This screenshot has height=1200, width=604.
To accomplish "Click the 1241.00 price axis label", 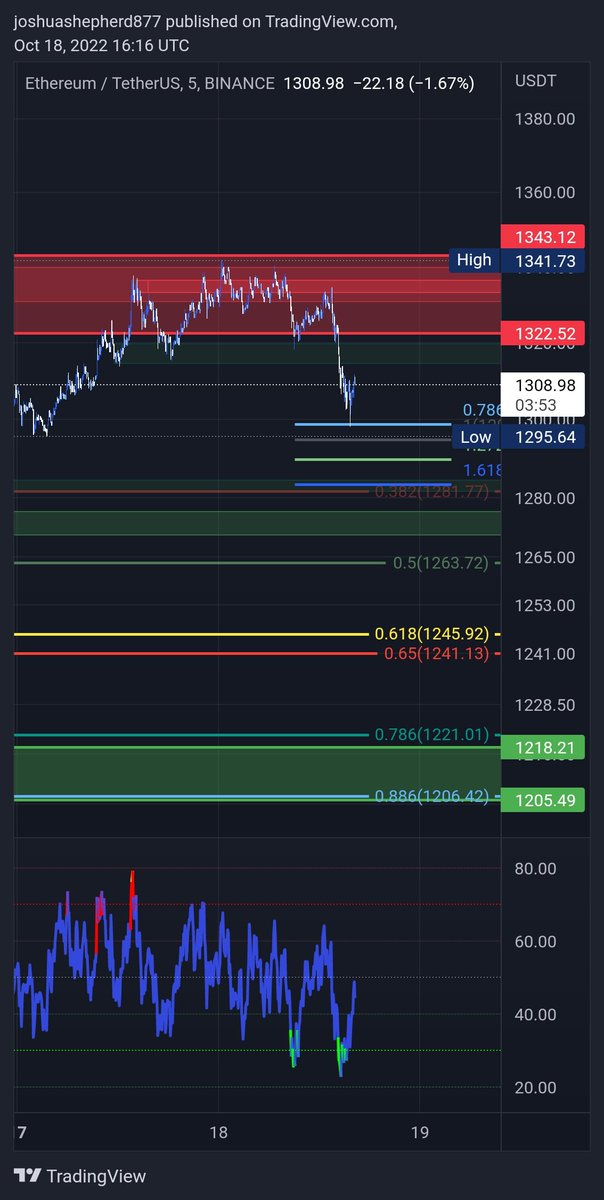I will tap(544, 653).
